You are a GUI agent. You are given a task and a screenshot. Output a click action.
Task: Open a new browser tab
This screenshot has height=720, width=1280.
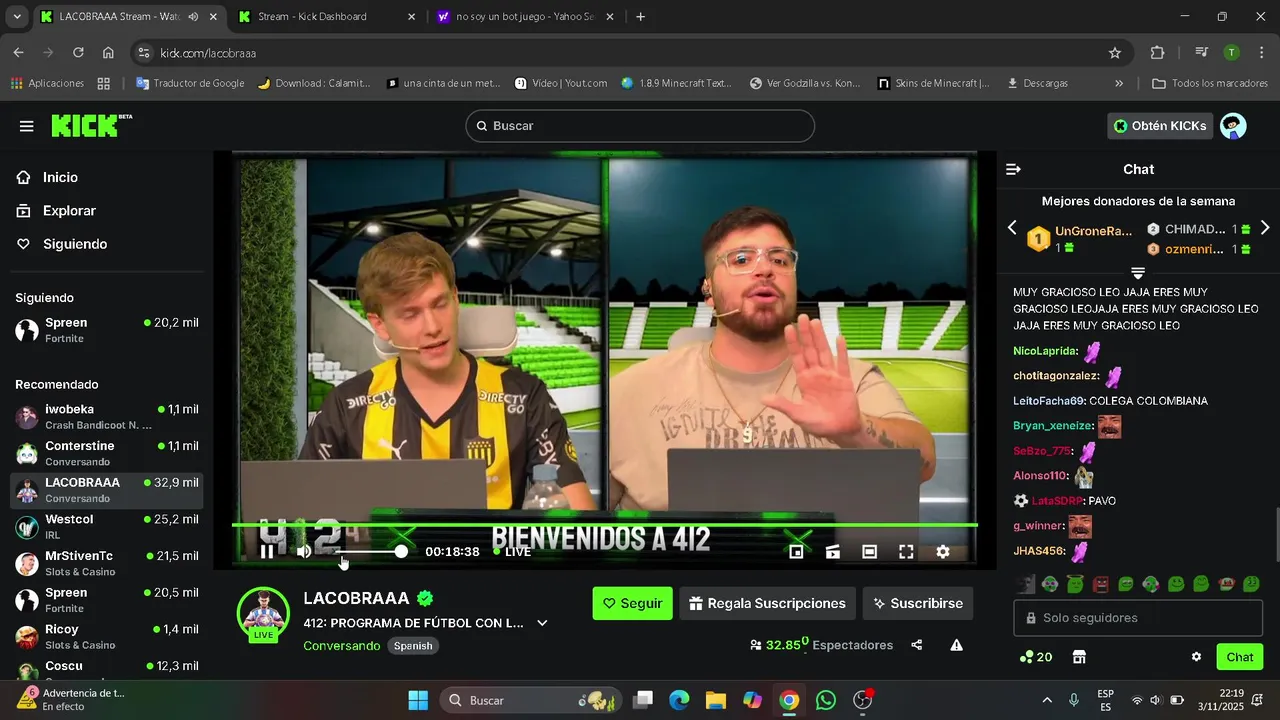click(641, 17)
